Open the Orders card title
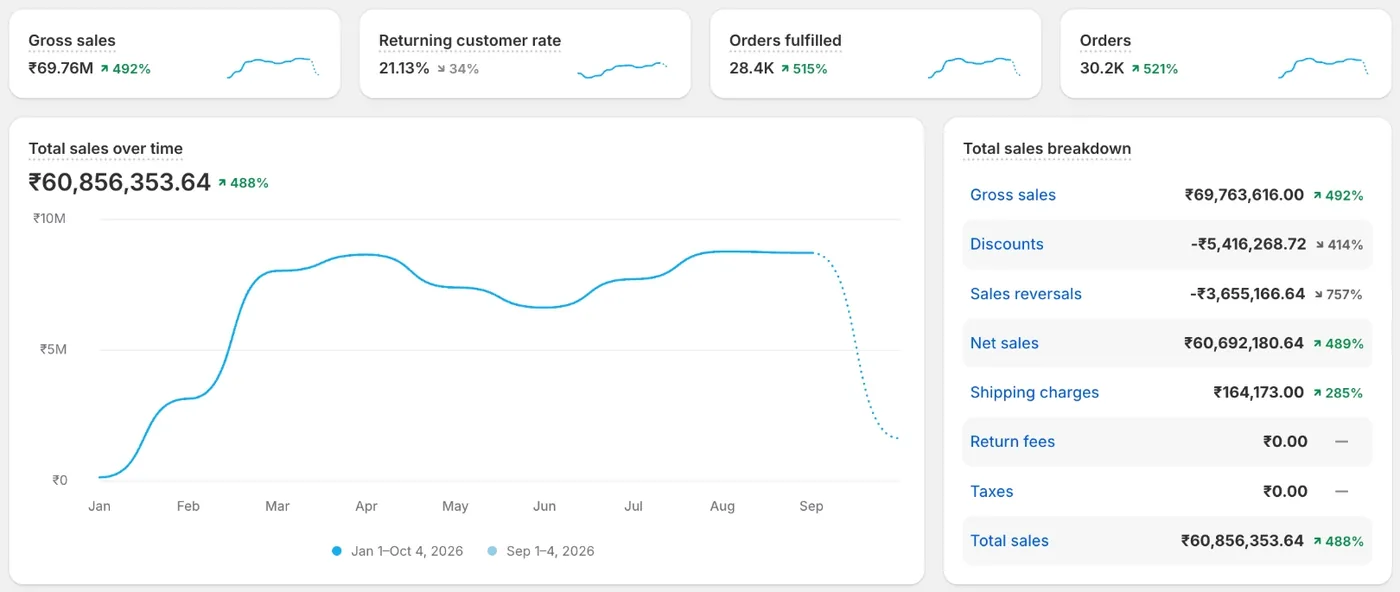The height and width of the screenshot is (592, 1400). tap(1105, 41)
